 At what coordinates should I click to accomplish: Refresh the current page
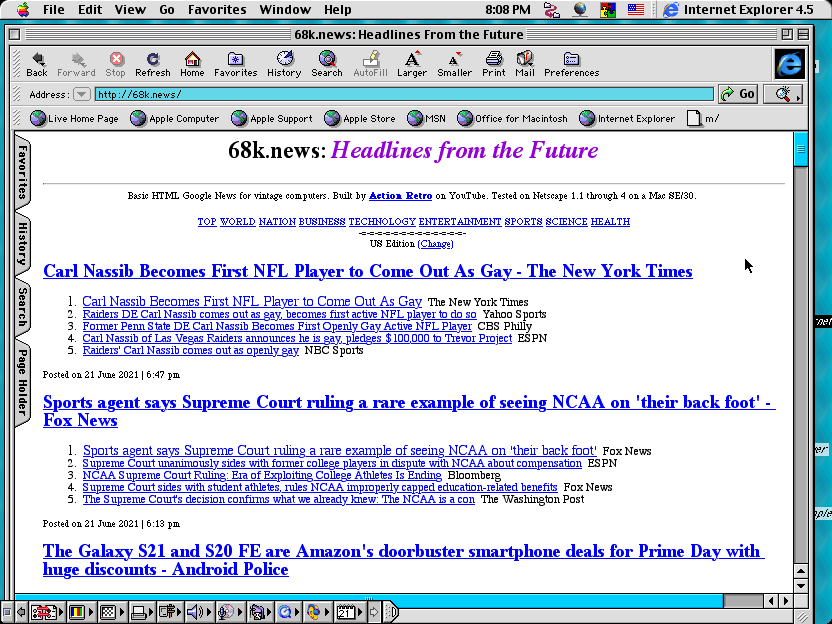coord(153,64)
